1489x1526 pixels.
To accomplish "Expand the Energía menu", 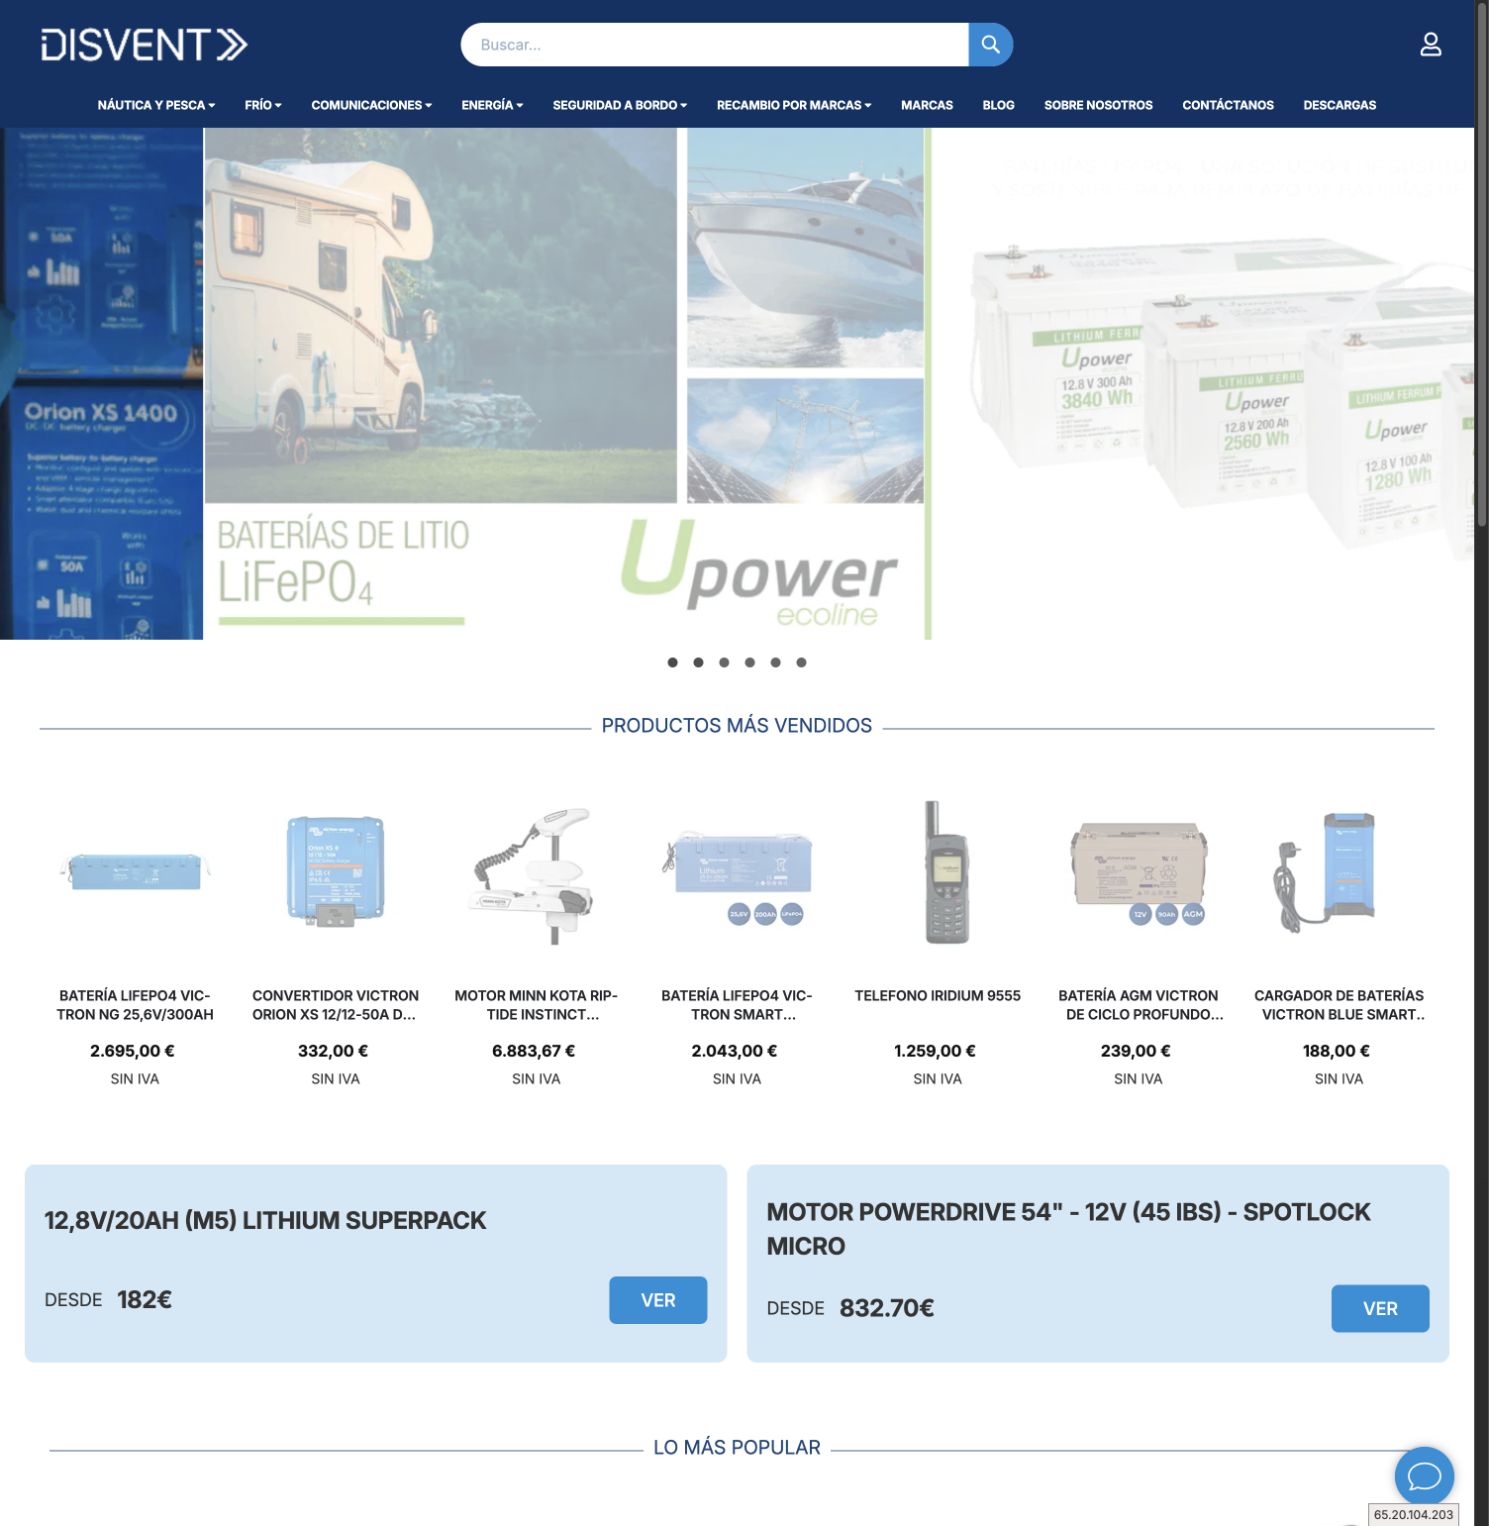I will pyautogui.click(x=492, y=105).
